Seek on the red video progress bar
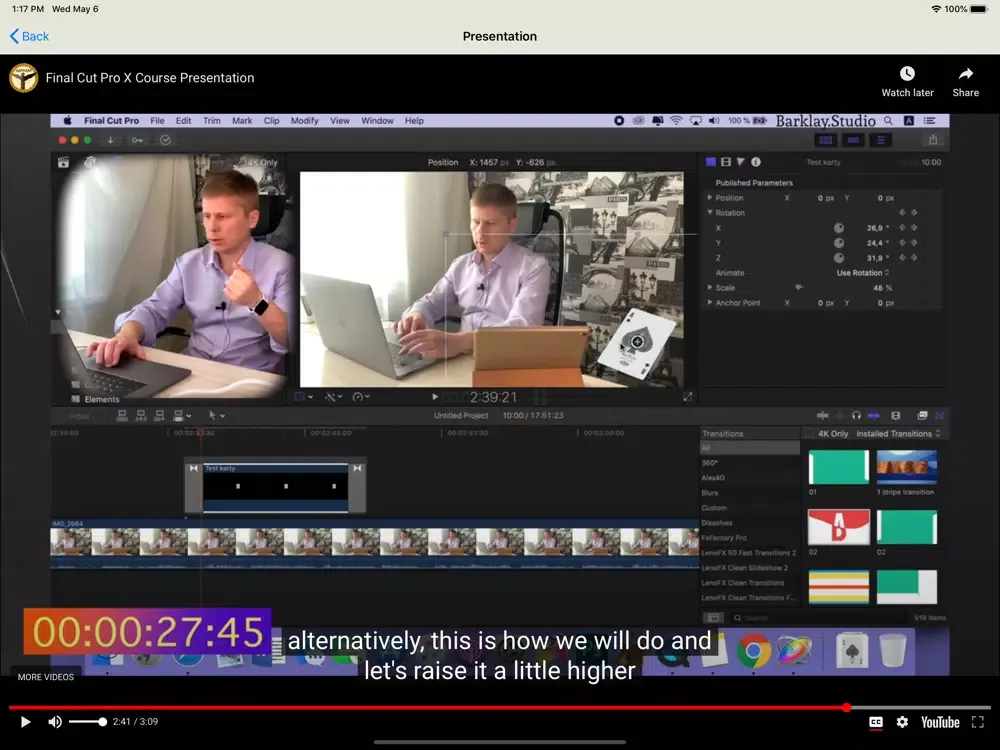Image resolution: width=1000 pixels, height=750 pixels. tap(499, 707)
